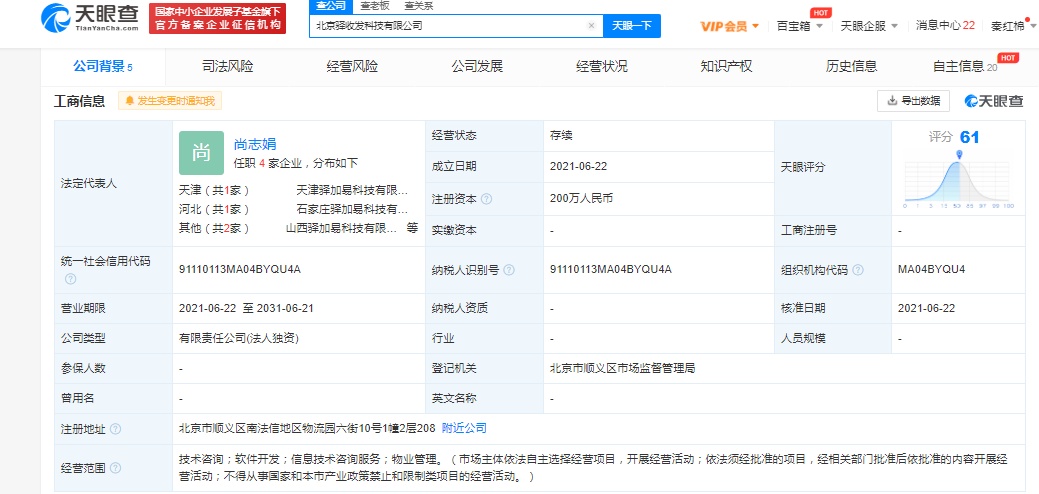Click 工商信息 section heading
This screenshot has height=494, width=1039.
pos(80,101)
